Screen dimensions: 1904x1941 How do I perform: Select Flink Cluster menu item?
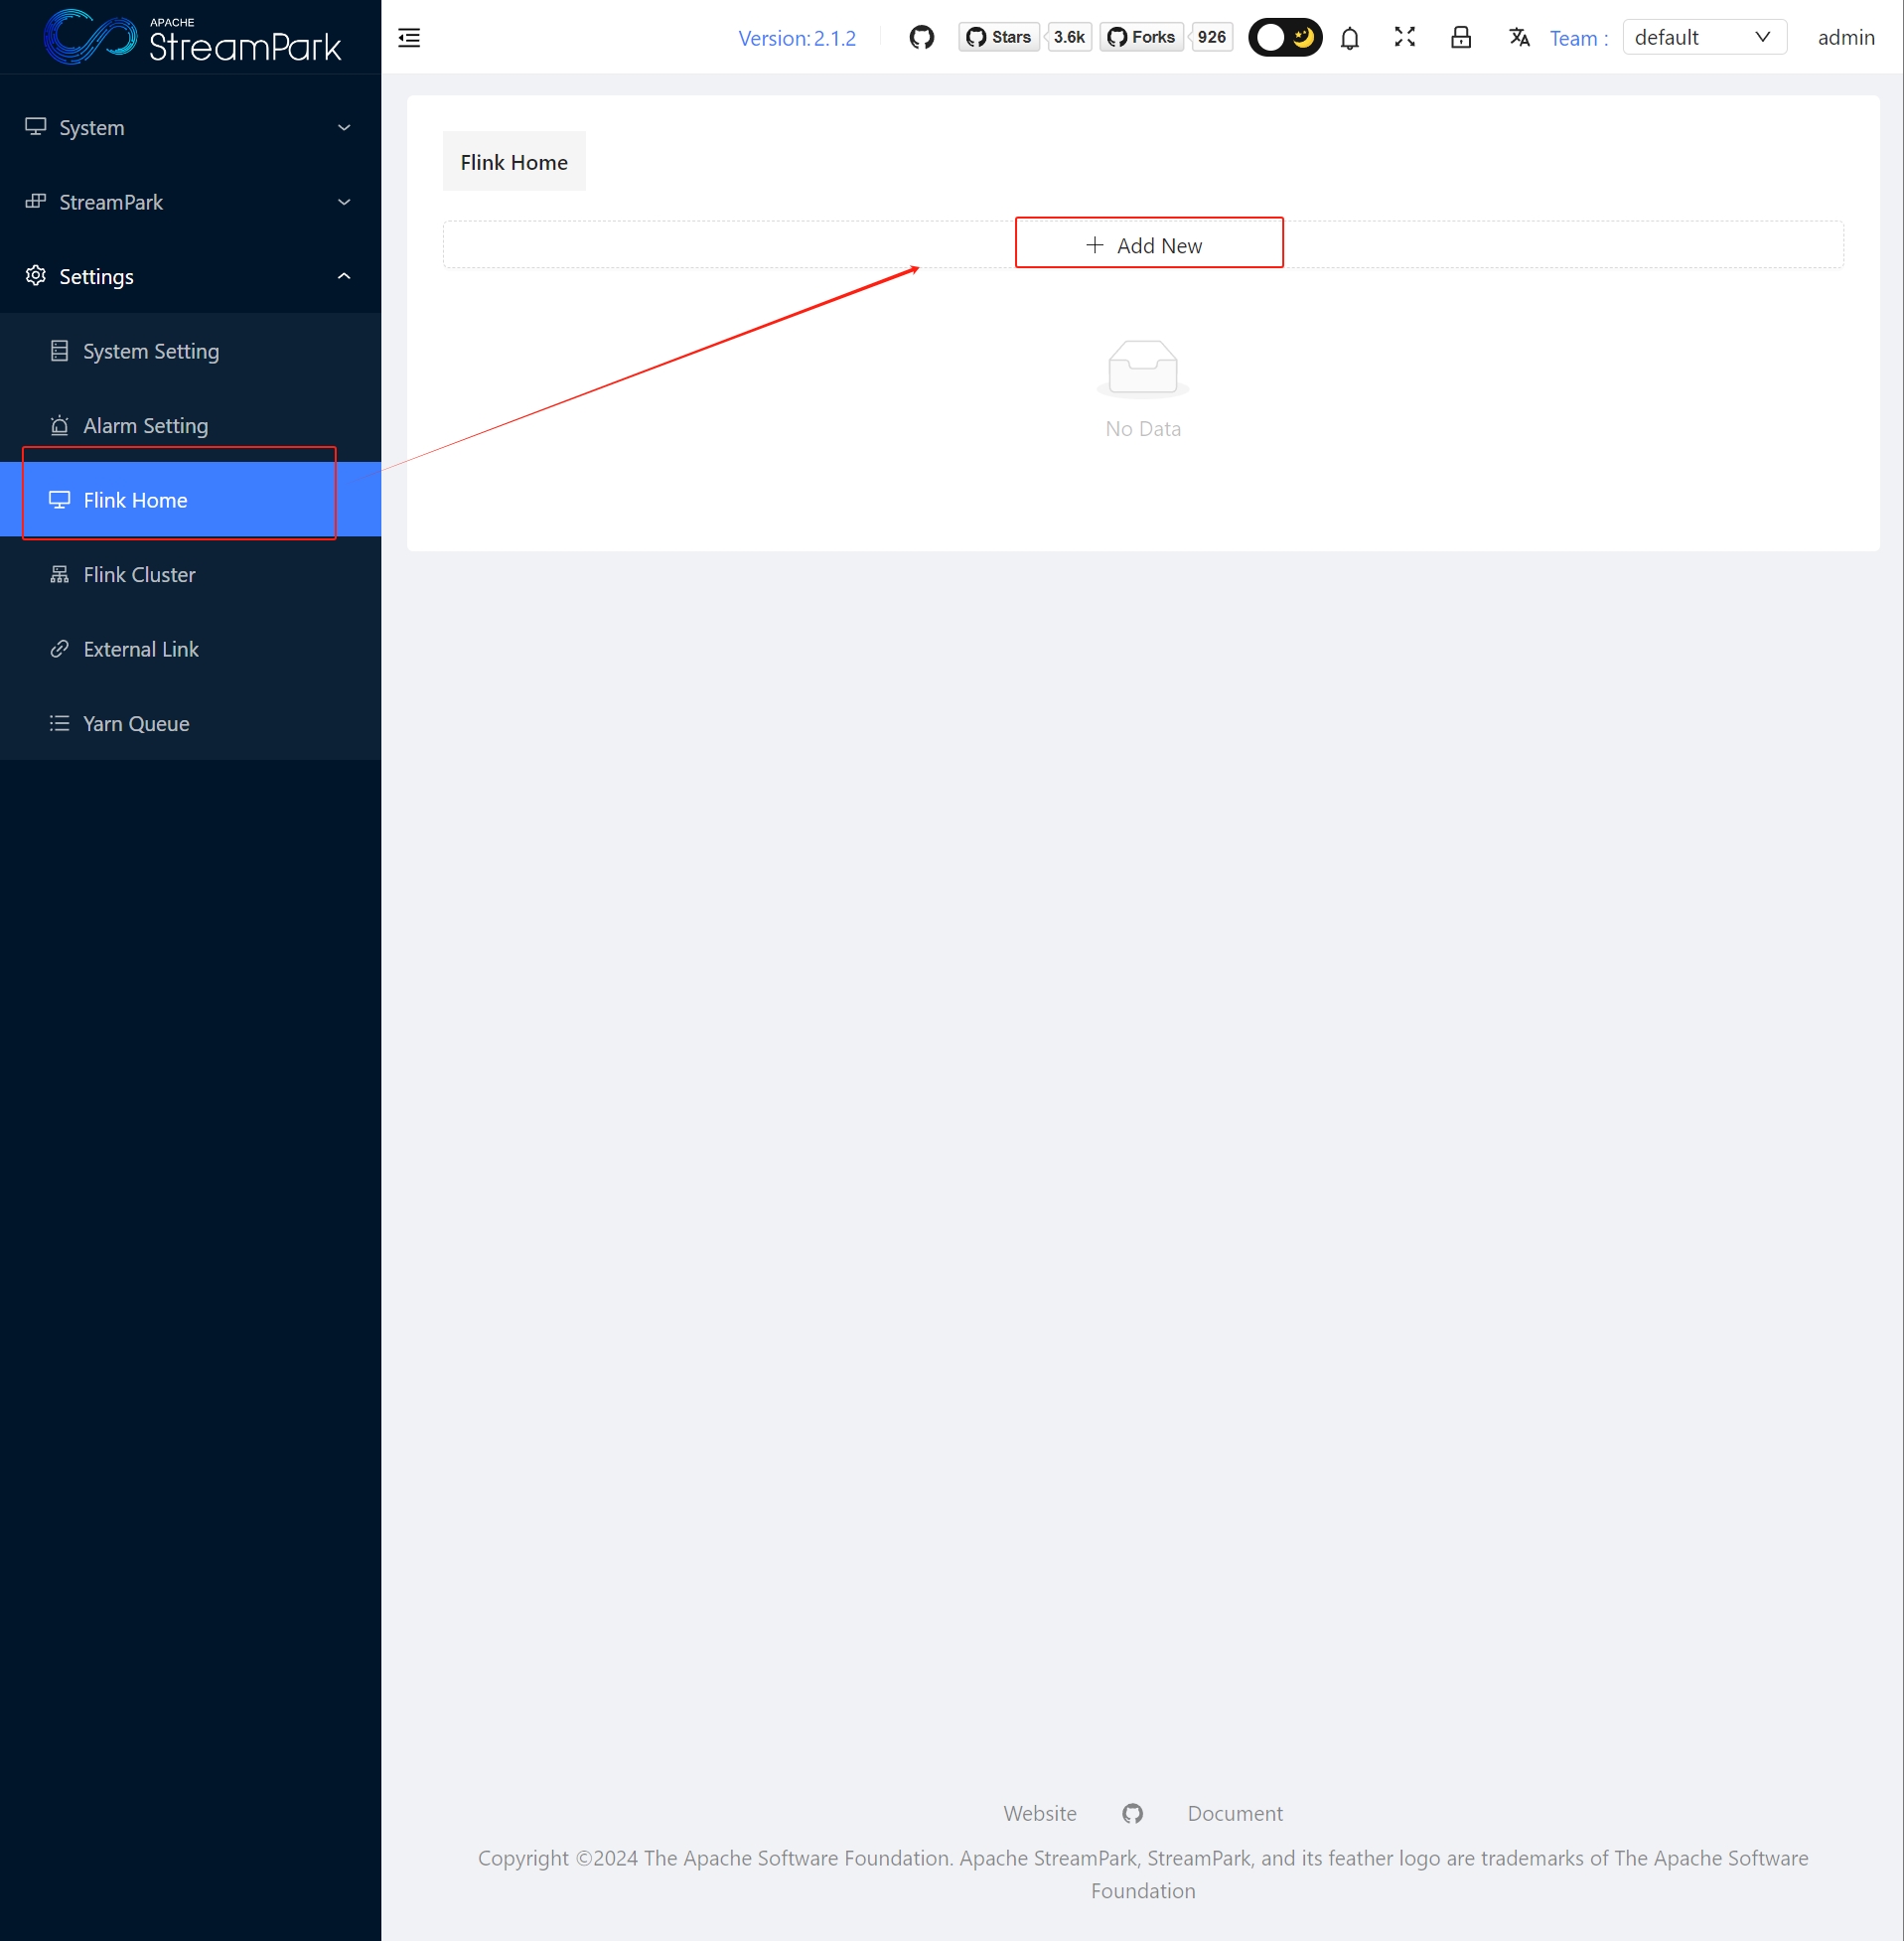tap(139, 575)
